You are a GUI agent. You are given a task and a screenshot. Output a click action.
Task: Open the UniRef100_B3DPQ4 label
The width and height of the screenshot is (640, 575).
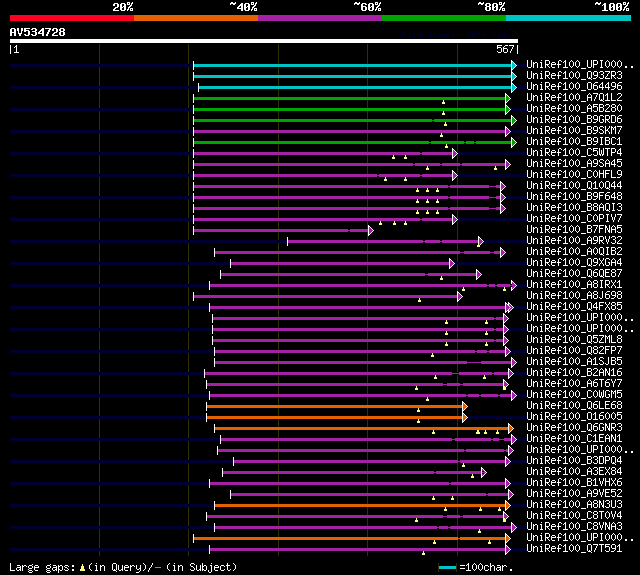point(574,461)
